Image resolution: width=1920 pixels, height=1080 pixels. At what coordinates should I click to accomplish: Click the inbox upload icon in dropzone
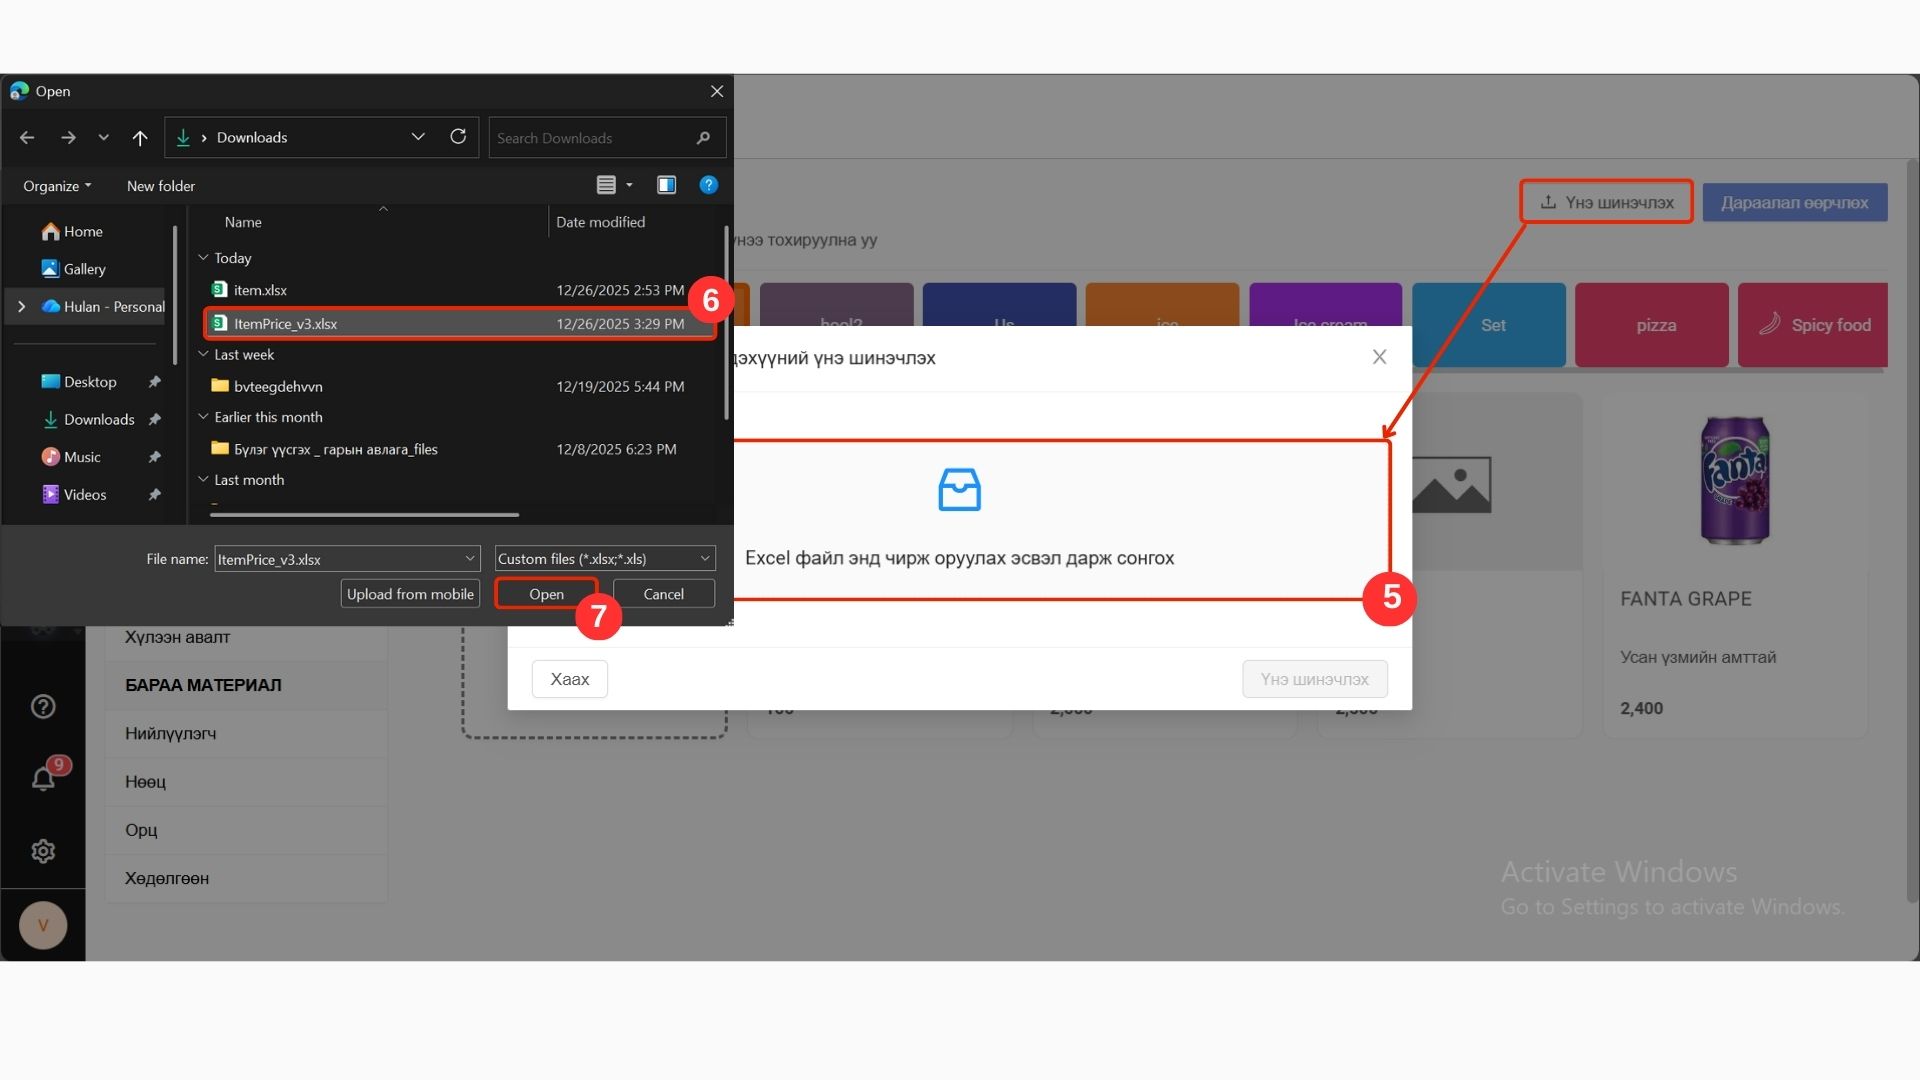coord(959,490)
